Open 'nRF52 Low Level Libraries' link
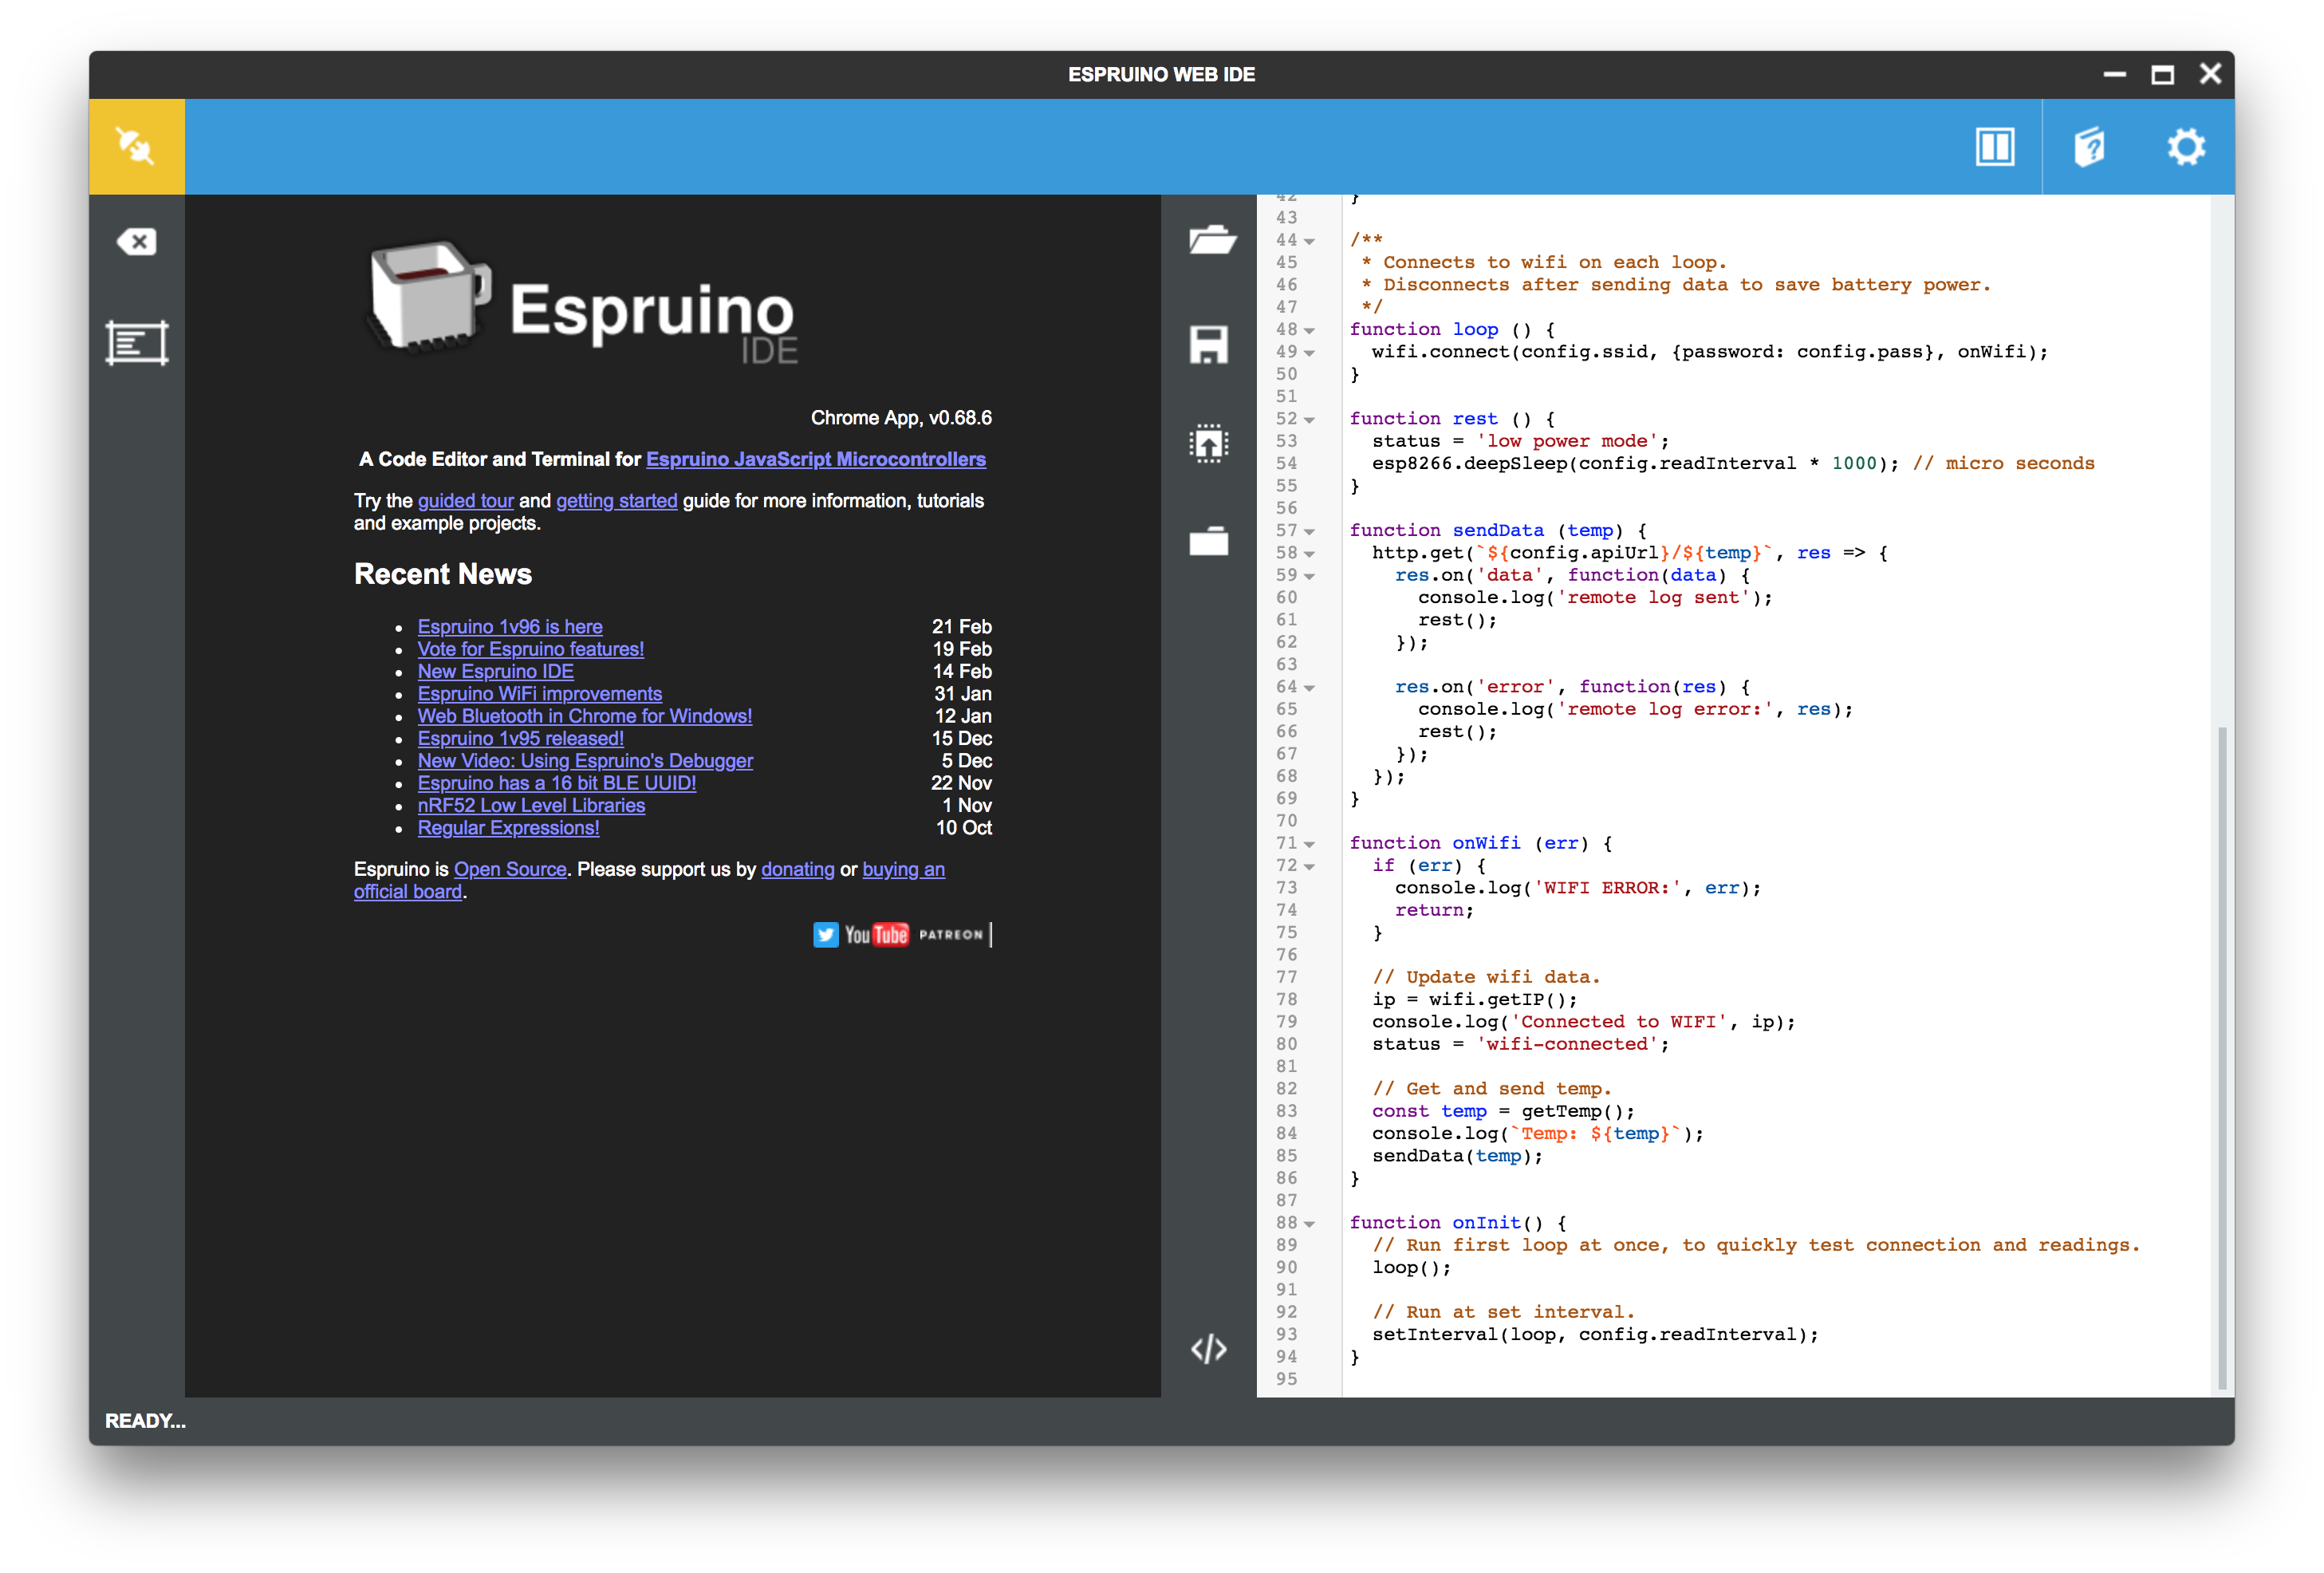Screen dimensions: 2324x1573 coord(531,806)
